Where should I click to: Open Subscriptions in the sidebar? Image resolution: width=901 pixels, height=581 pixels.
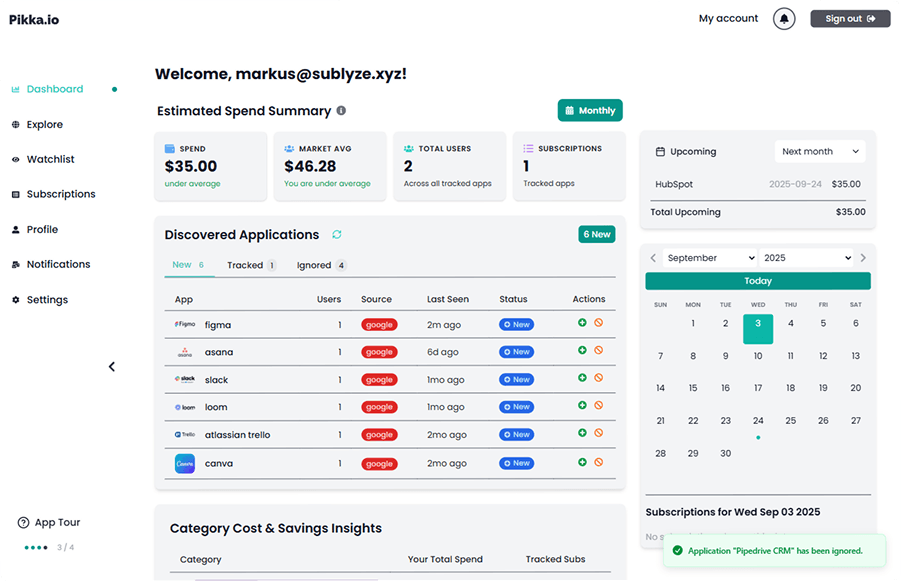click(x=61, y=194)
